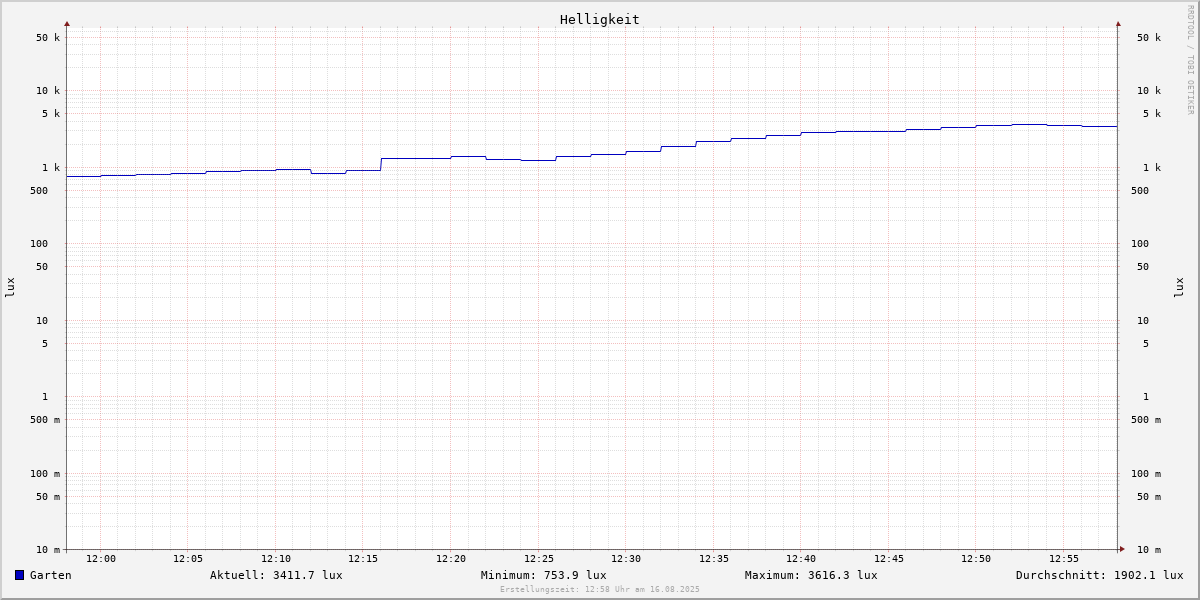Image resolution: width=1200 pixels, height=600 pixels.
Task: Click the RRDTOOL / TOBI OETIKER vertical text
Action: pos(1190,59)
